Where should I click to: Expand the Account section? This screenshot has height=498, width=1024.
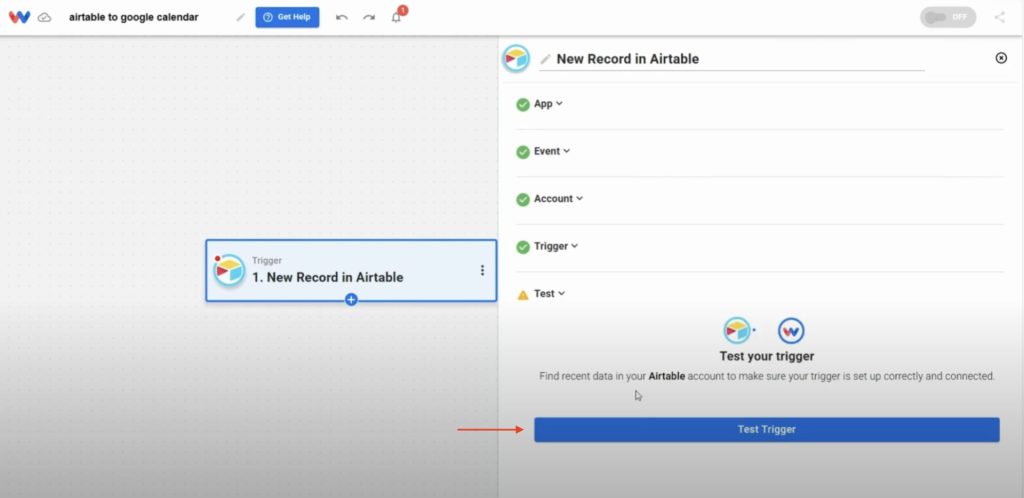[558, 198]
